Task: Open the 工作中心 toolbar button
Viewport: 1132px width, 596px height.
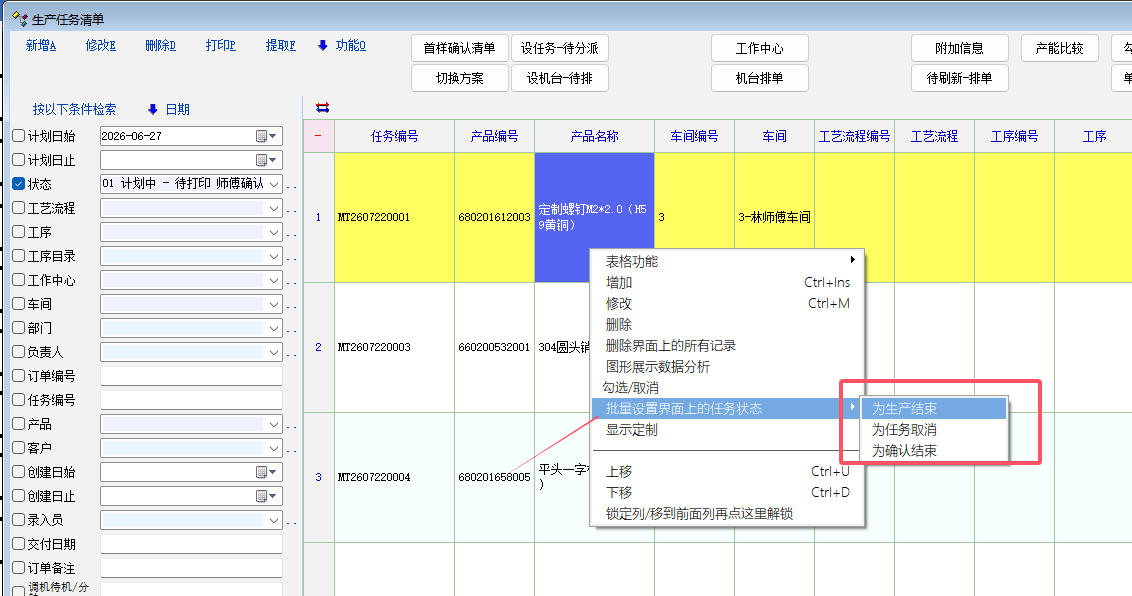Action: click(x=759, y=48)
